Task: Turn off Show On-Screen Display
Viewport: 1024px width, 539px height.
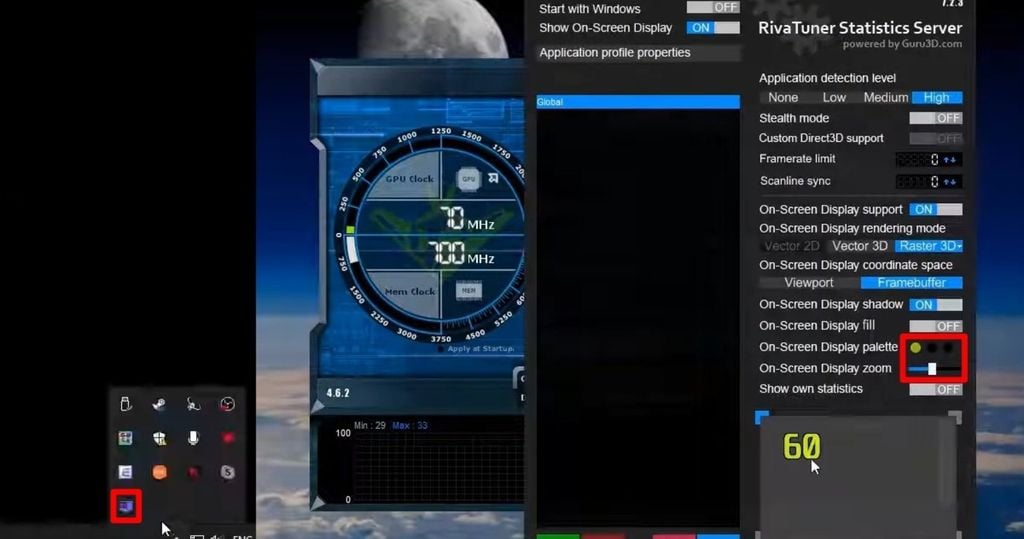Action: tap(713, 28)
